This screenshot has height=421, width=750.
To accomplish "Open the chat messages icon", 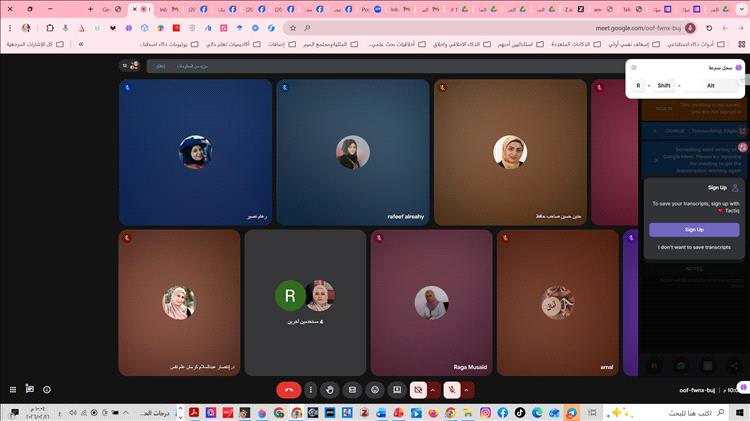I will 30,389.
